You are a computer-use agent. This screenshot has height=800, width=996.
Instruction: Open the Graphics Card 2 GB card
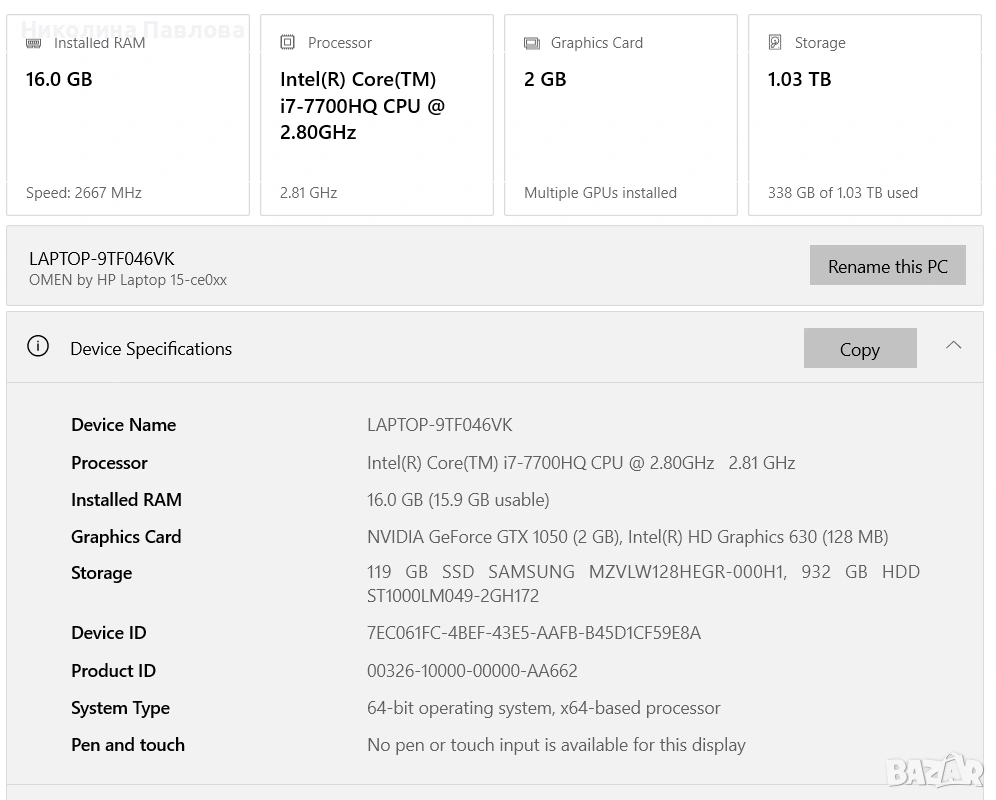pos(620,115)
